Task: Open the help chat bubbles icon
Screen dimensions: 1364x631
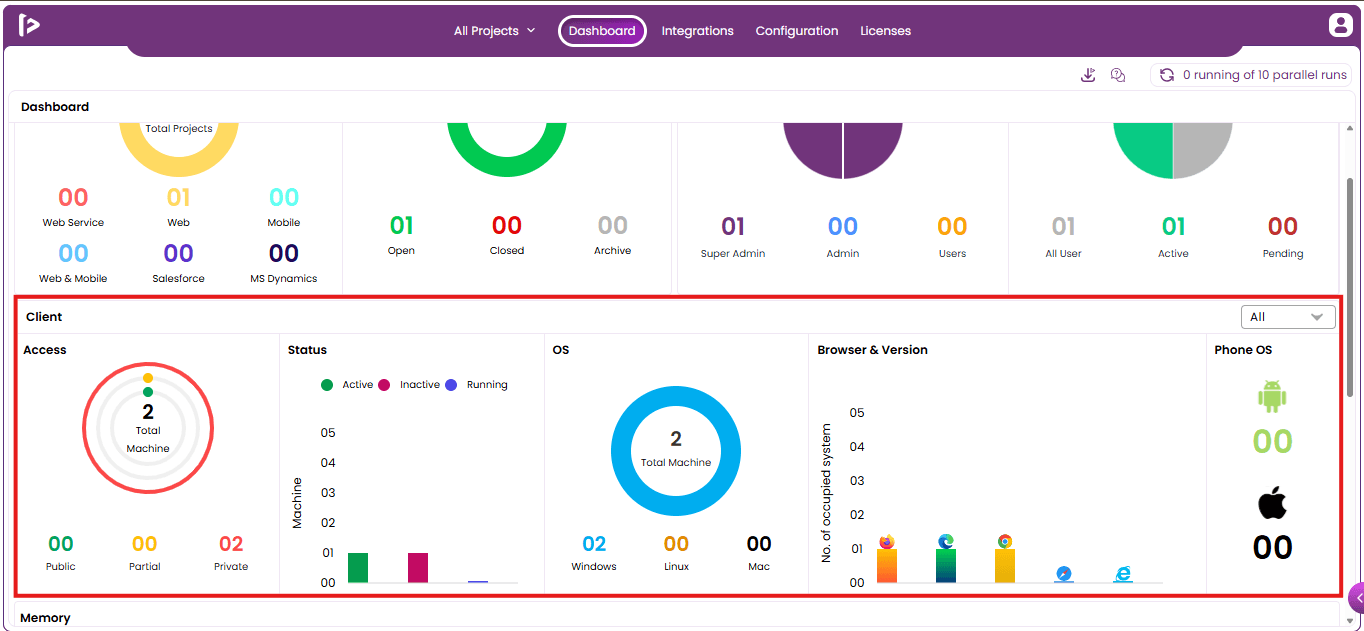Action: (1118, 75)
